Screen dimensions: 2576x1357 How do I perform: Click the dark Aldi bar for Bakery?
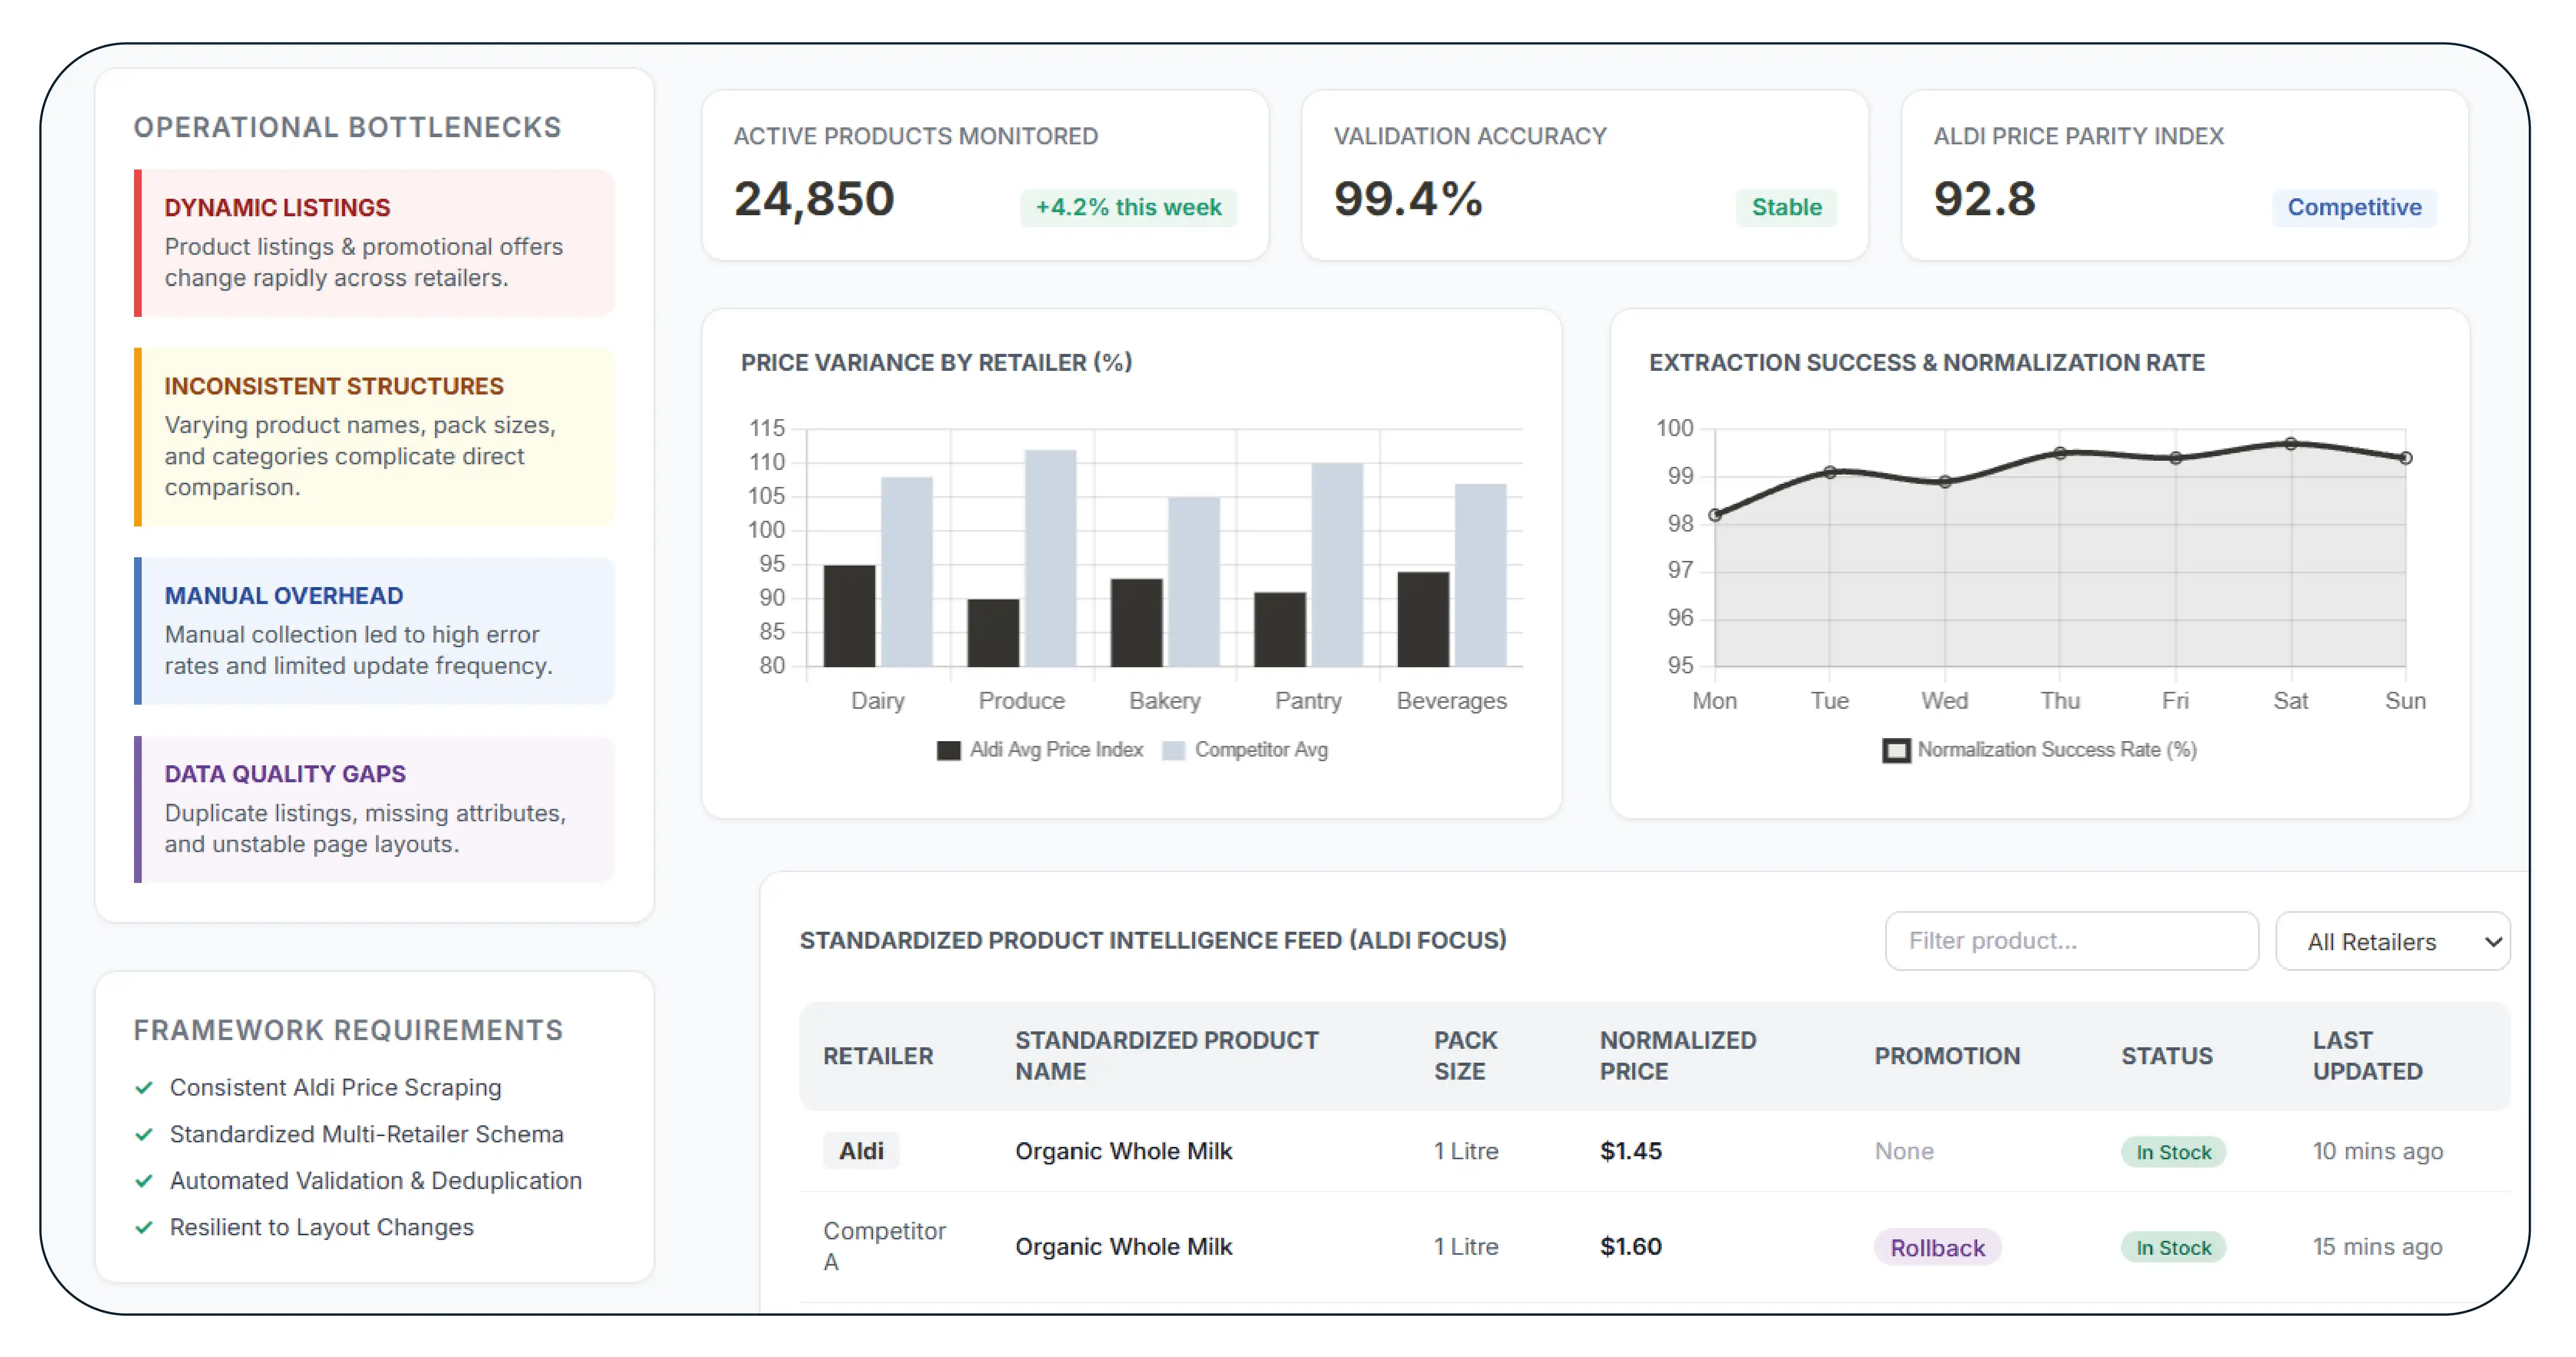tap(1136, 623)
